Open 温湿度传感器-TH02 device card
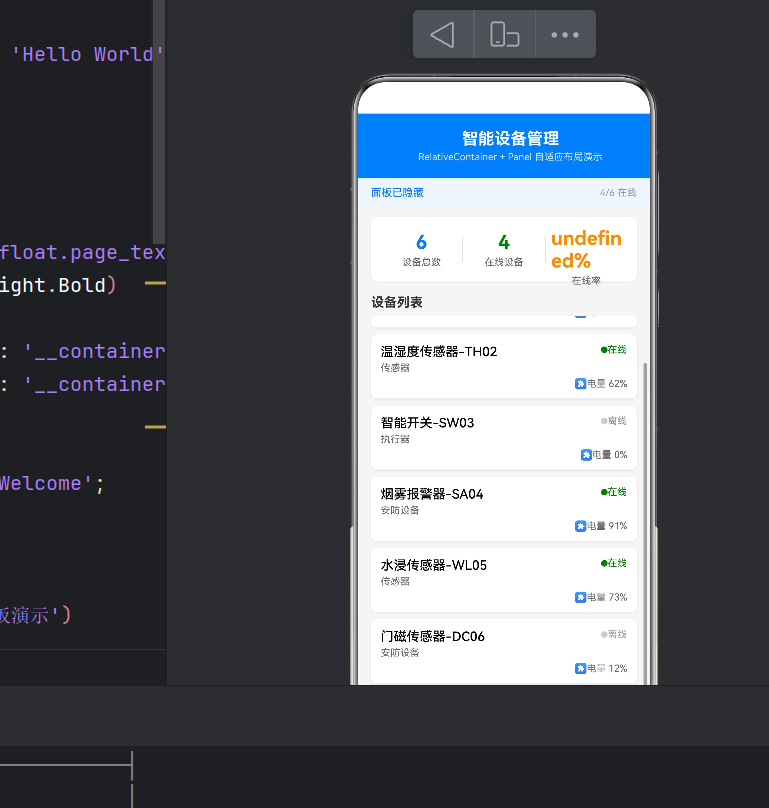The image size is (769, 808). (x=504, y=366)
